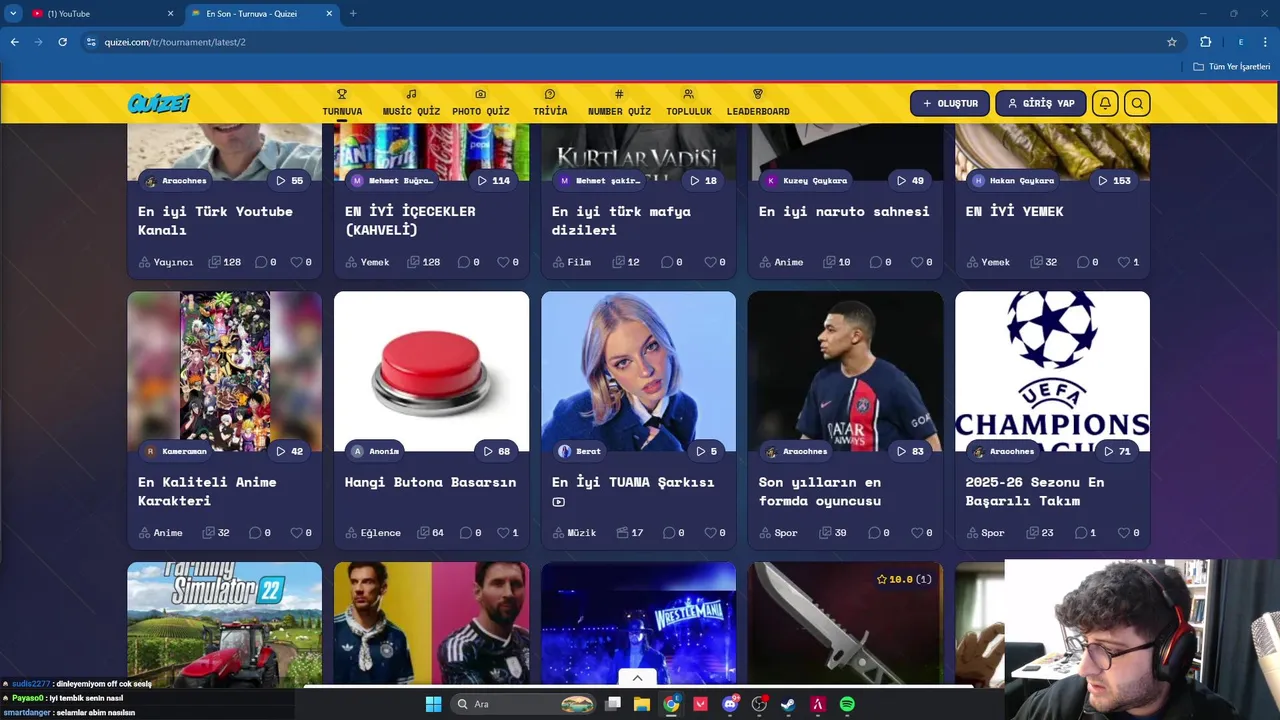Open Discord from taskbar
This screenshot has height=720, width=1280.
[730, 704]
